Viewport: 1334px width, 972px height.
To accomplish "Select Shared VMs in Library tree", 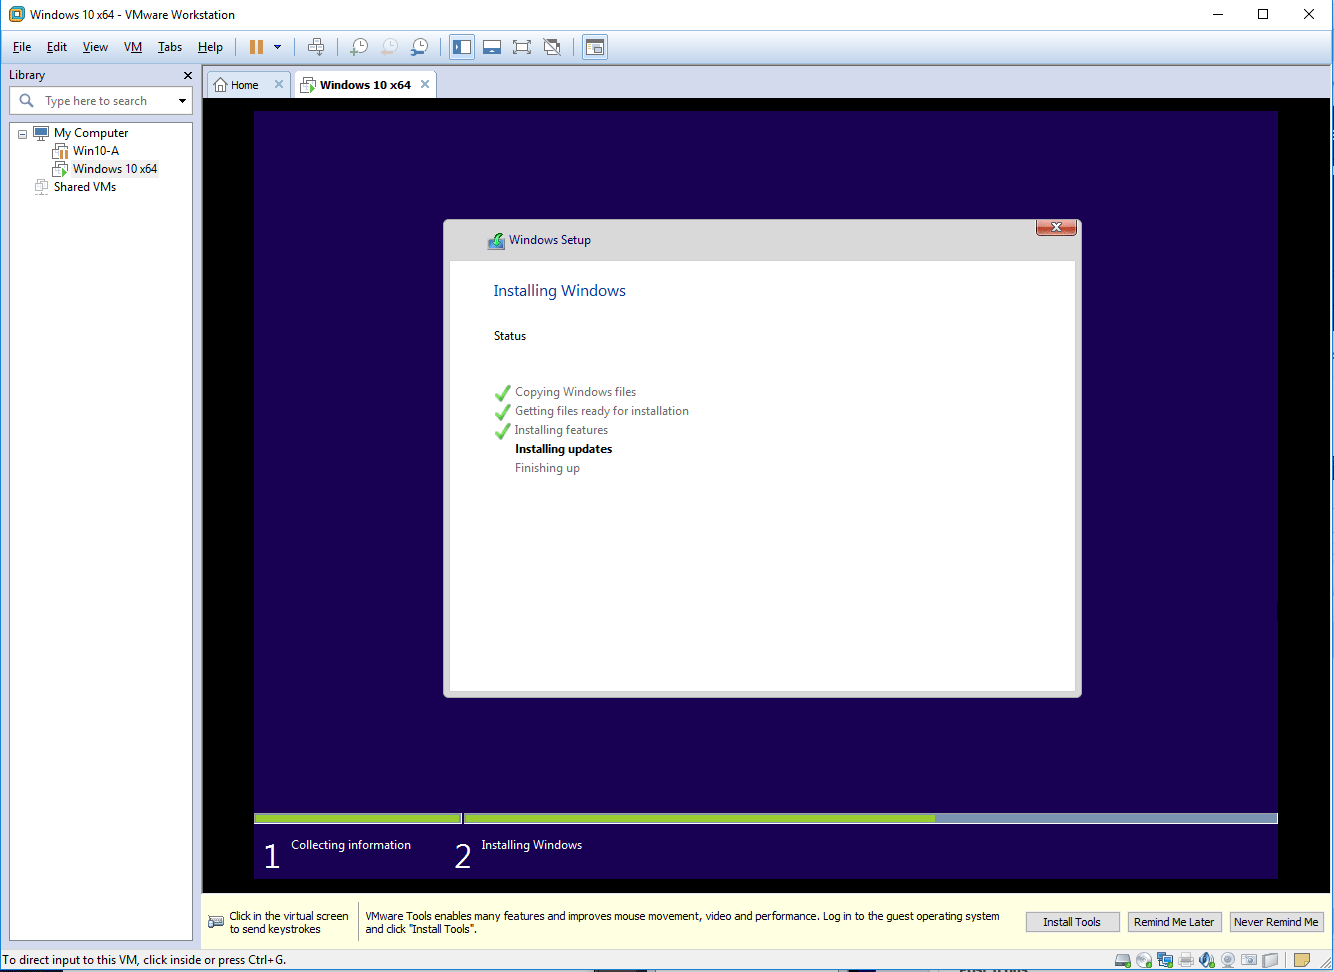I will pos(84,187).
